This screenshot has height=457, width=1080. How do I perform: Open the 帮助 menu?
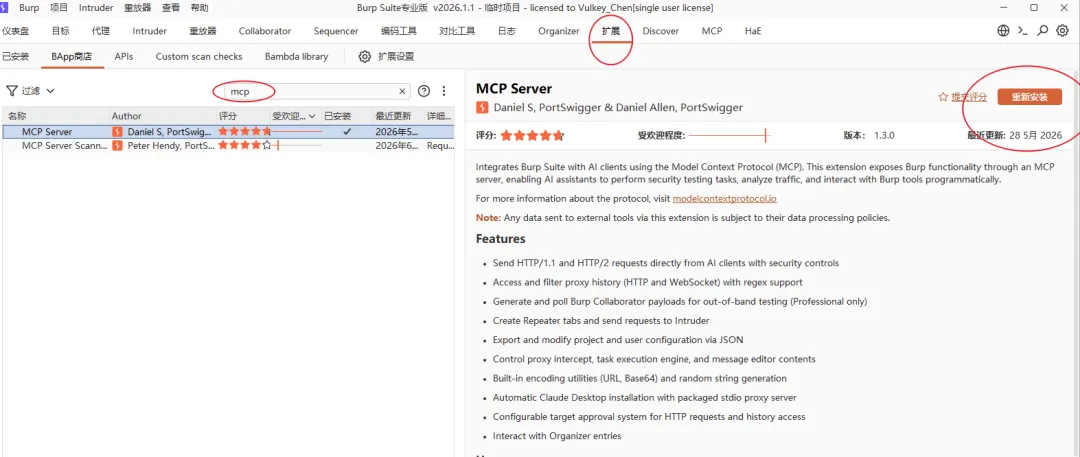[x=199, y=8]
